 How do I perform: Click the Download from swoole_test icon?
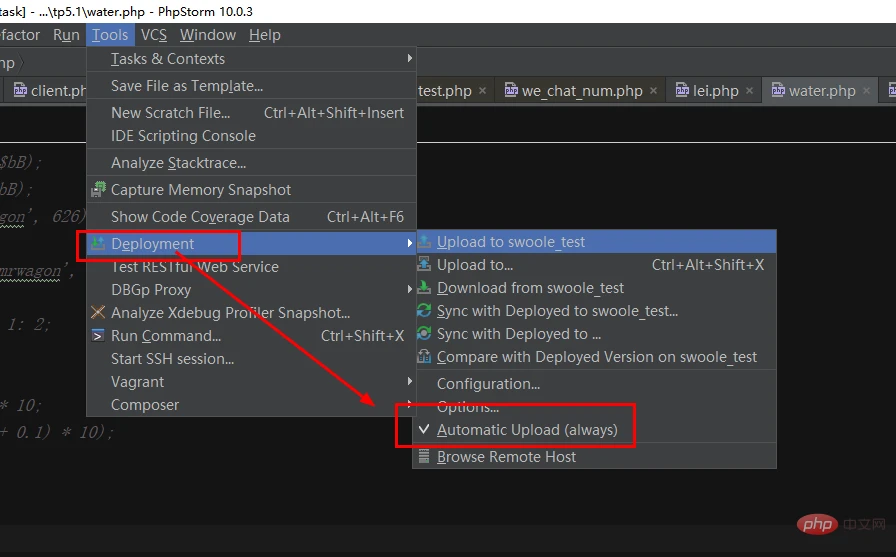click(424, 288)
